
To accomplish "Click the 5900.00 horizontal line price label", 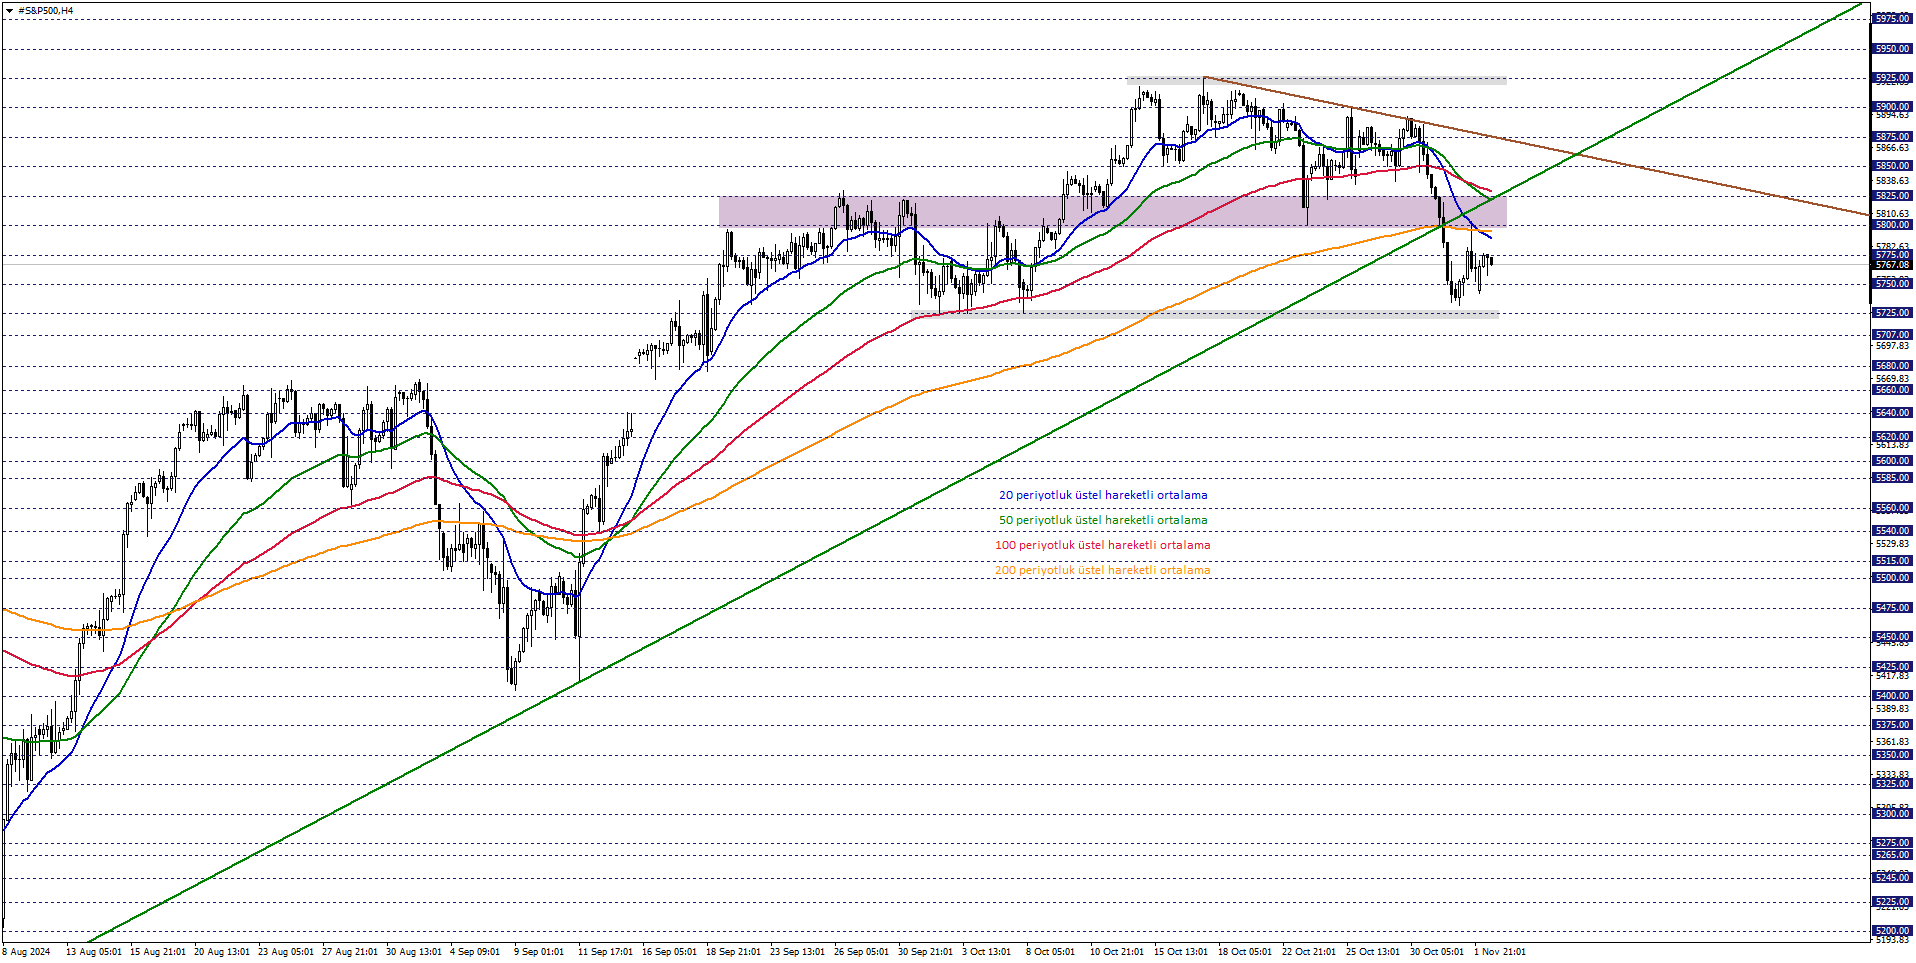I will 1892,107.
